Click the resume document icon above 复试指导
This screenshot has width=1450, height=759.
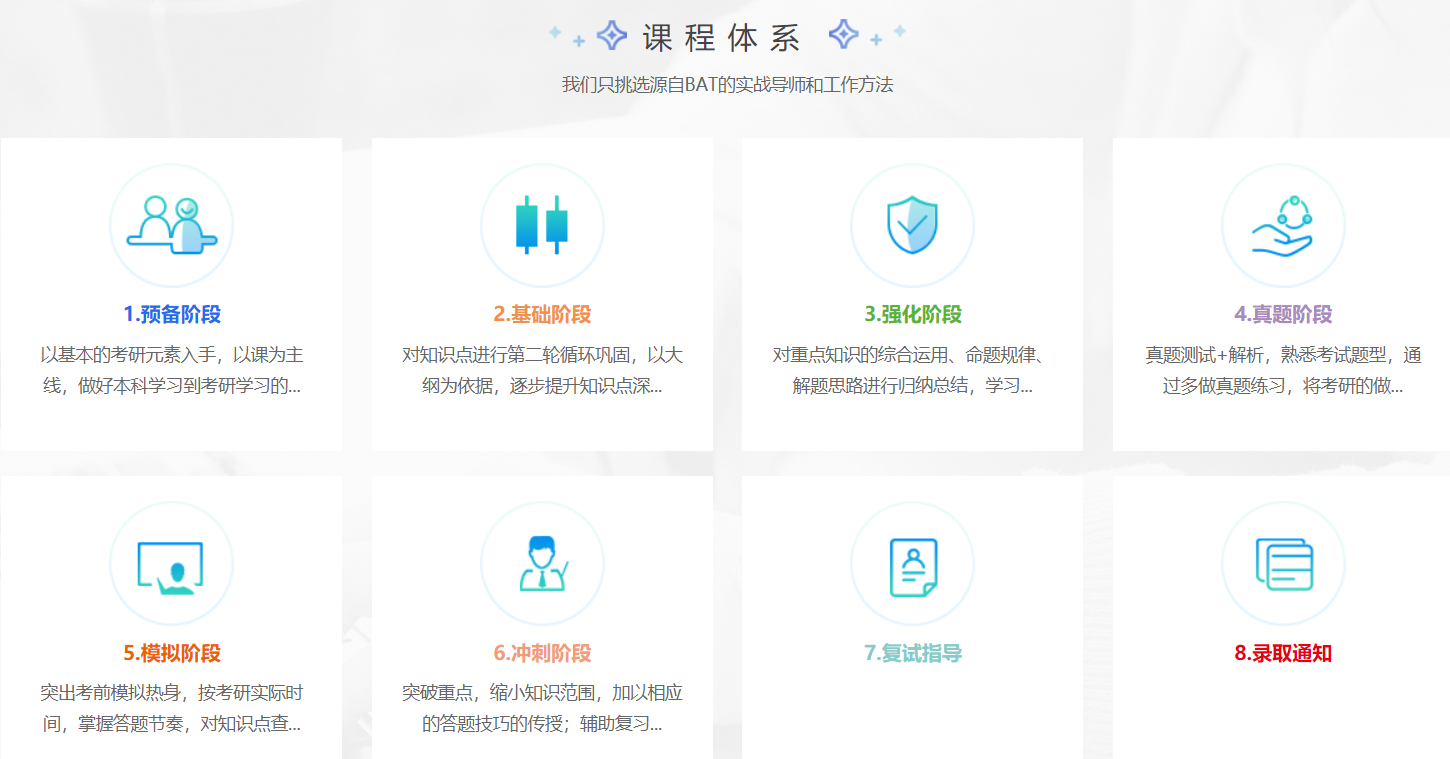pyautogui.click(x=912, y=567)
